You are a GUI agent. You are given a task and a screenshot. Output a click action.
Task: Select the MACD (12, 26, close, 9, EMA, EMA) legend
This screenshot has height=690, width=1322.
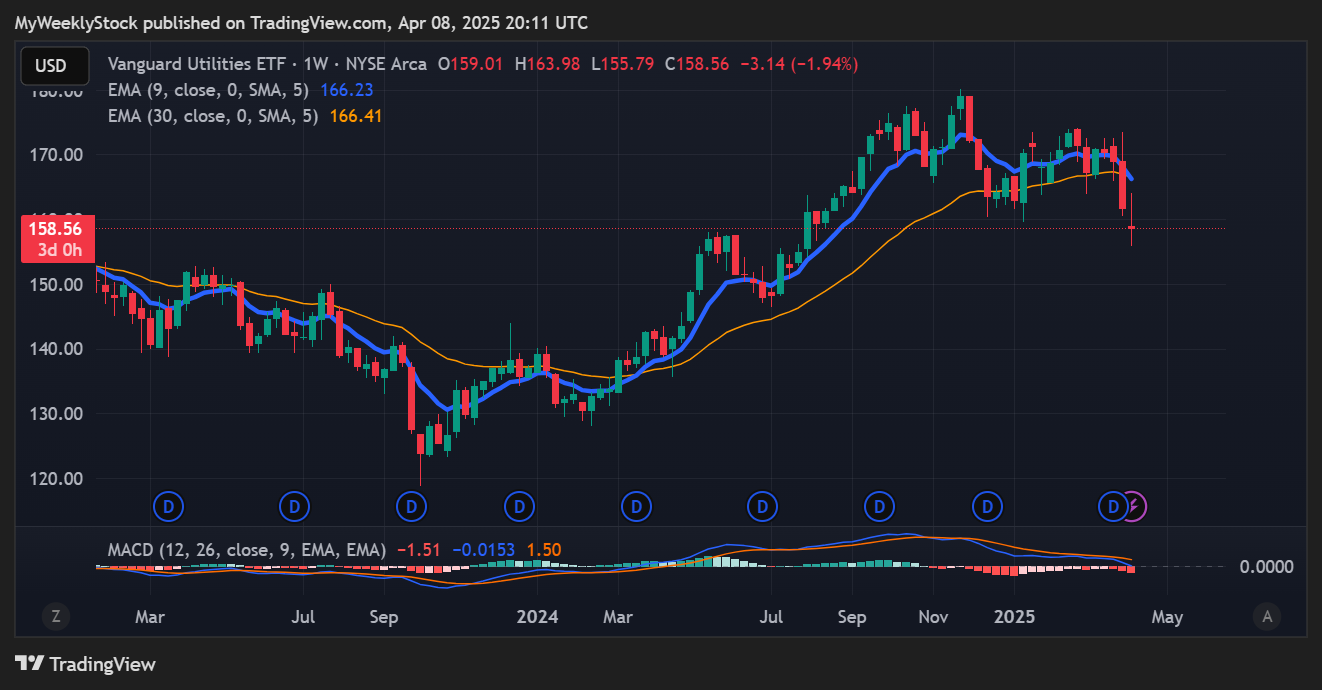[x=247, y=550]
